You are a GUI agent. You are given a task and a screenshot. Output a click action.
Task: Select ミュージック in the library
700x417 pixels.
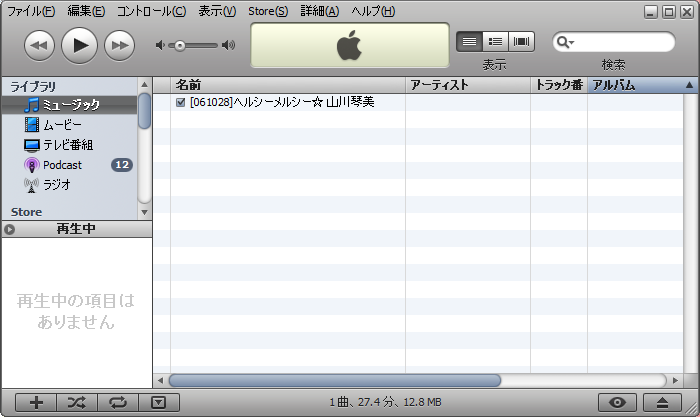69,105
